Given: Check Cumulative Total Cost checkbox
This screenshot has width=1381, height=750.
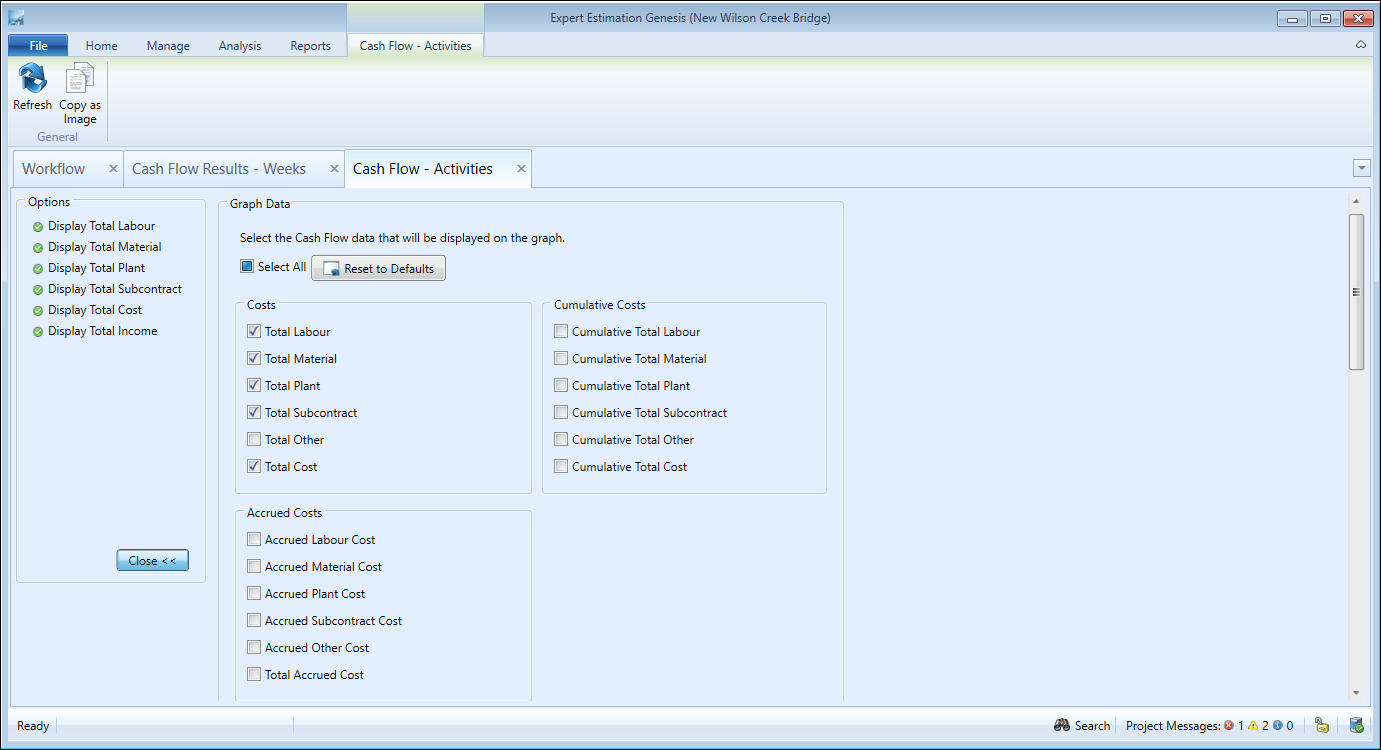Looking at the screenshot, I should tap(561, 466).
